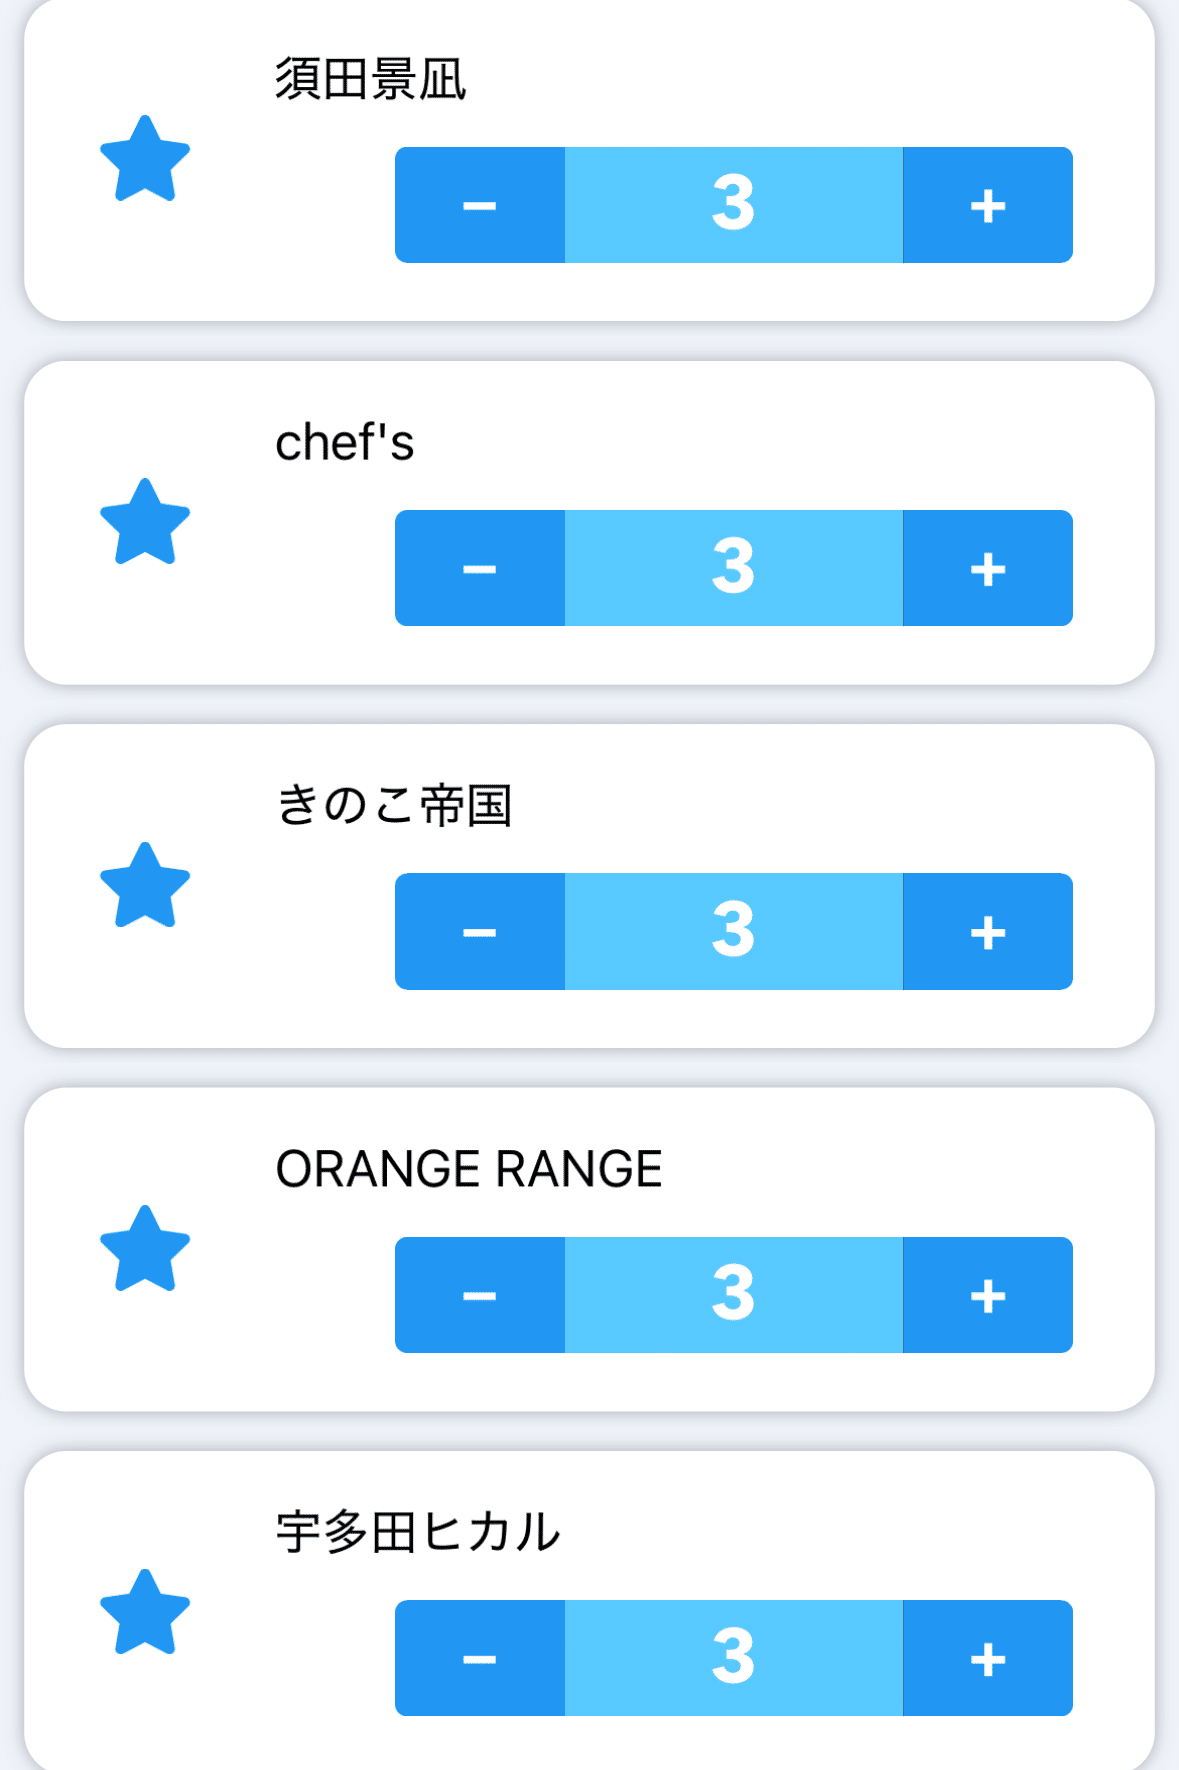Toggle the favorite star for きのこ帝国
This screenshot has width=1179, height=1770.
click(x=145, y=886)
